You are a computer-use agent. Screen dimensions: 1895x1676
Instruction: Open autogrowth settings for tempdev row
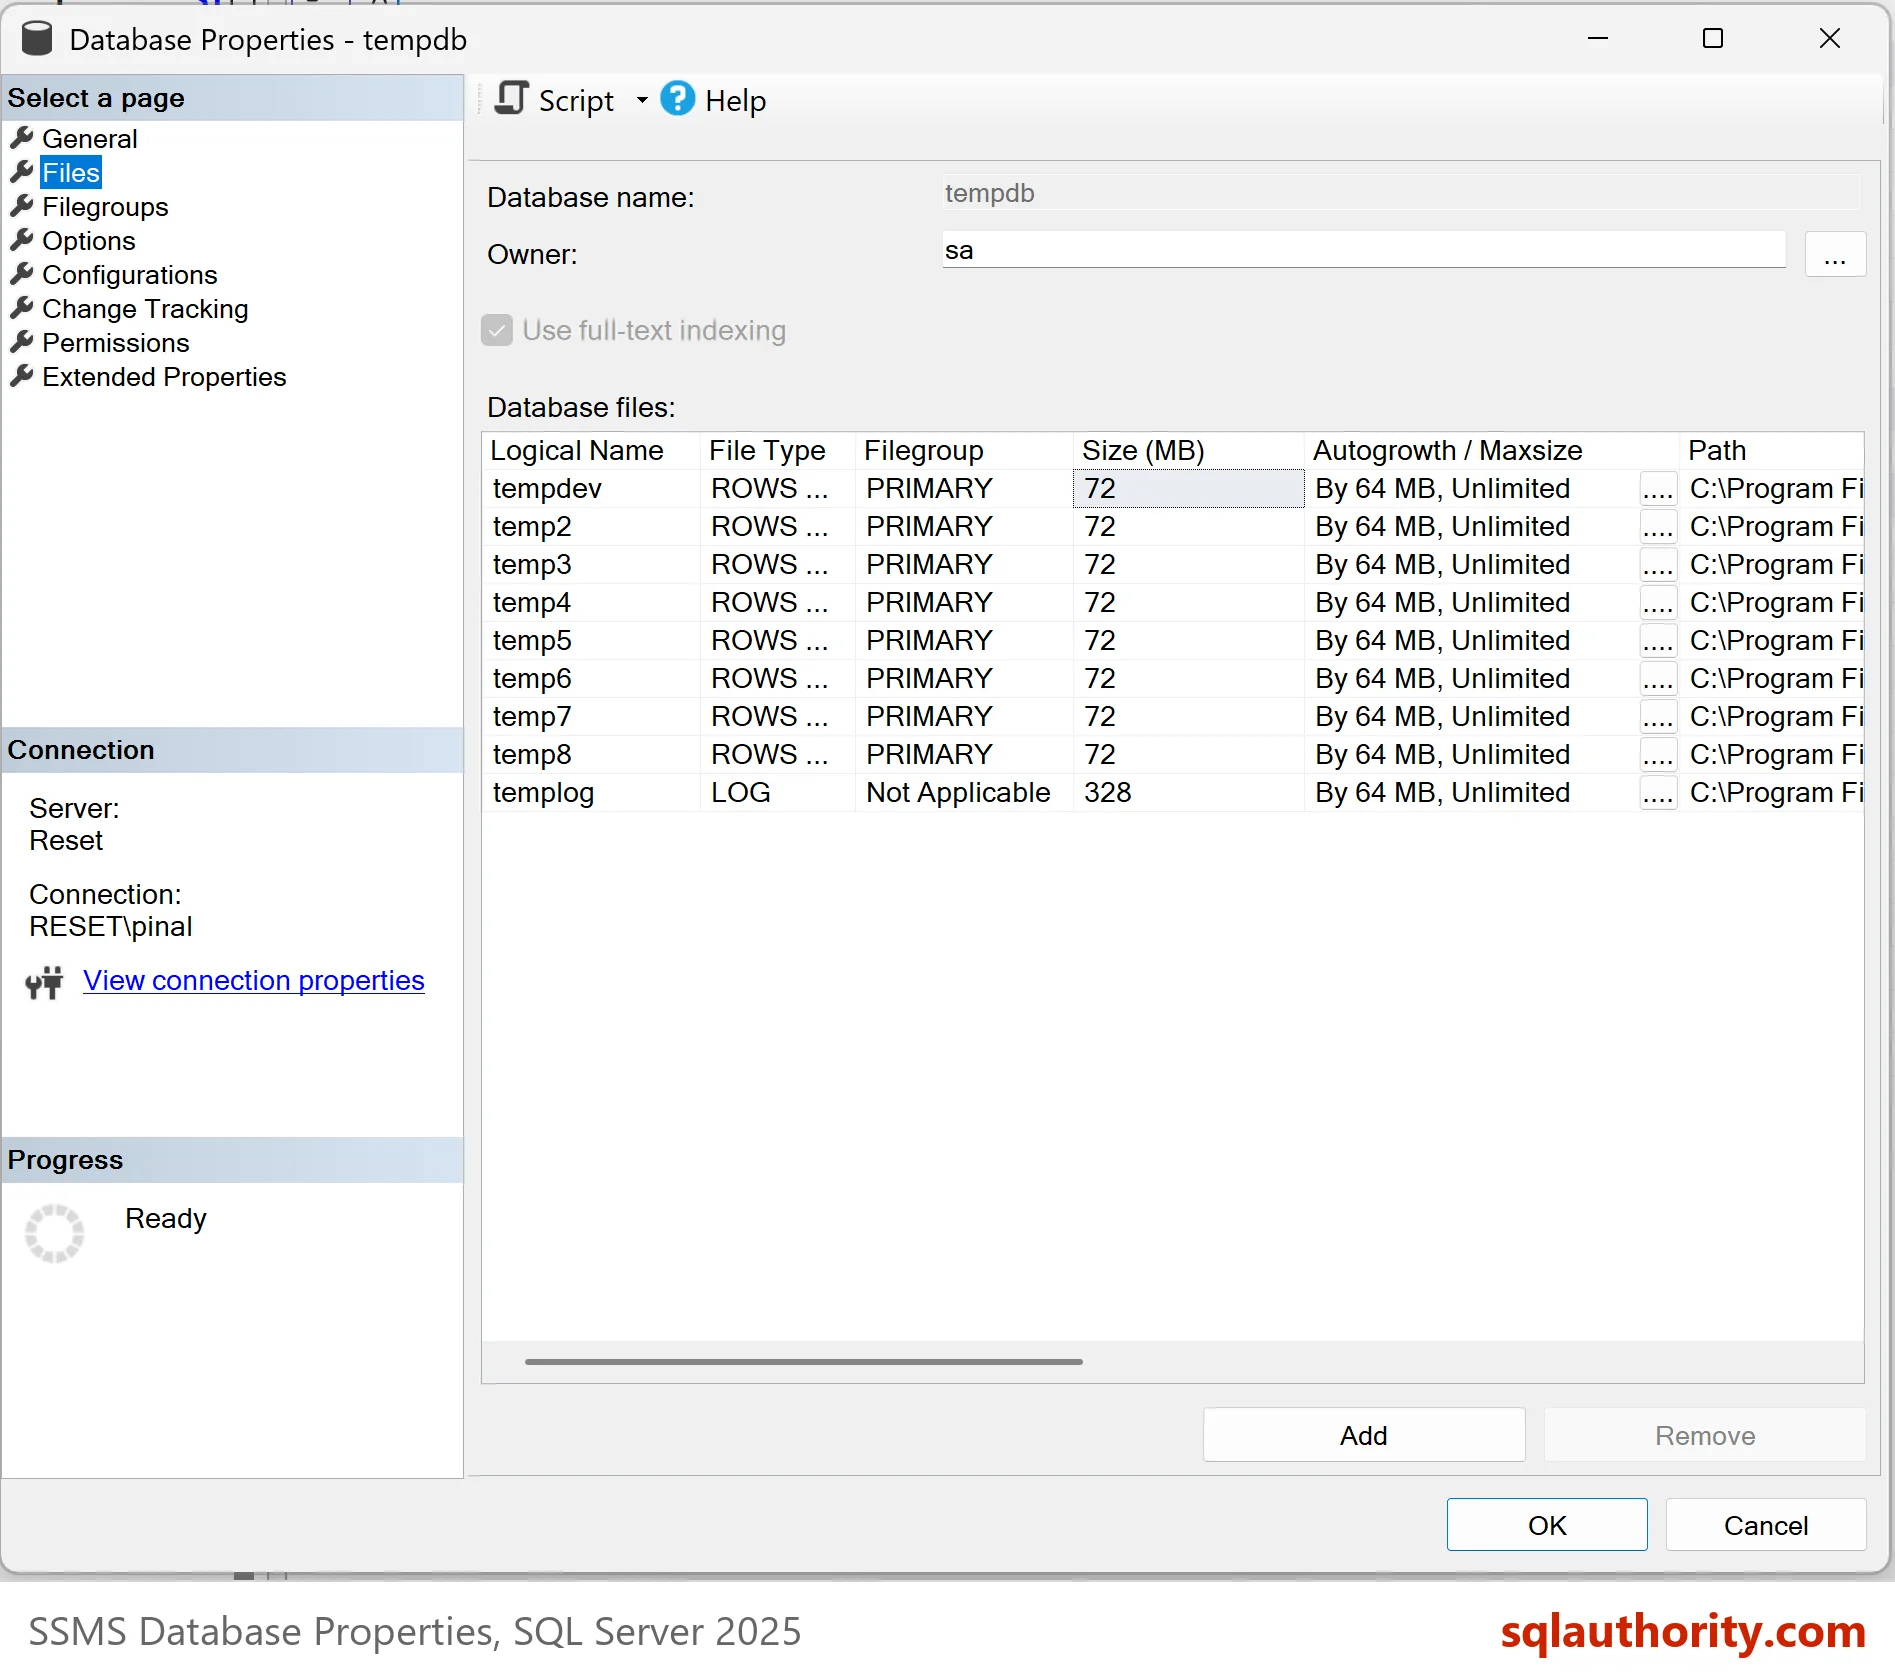pos(1658,490)
